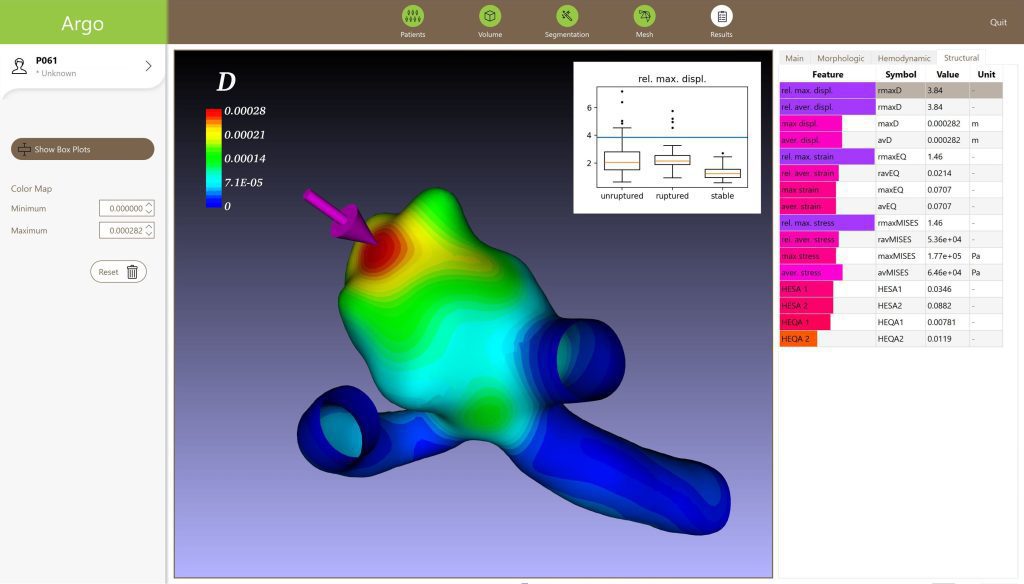Select the Results icon in toolbar

click(x=721, y=16)
